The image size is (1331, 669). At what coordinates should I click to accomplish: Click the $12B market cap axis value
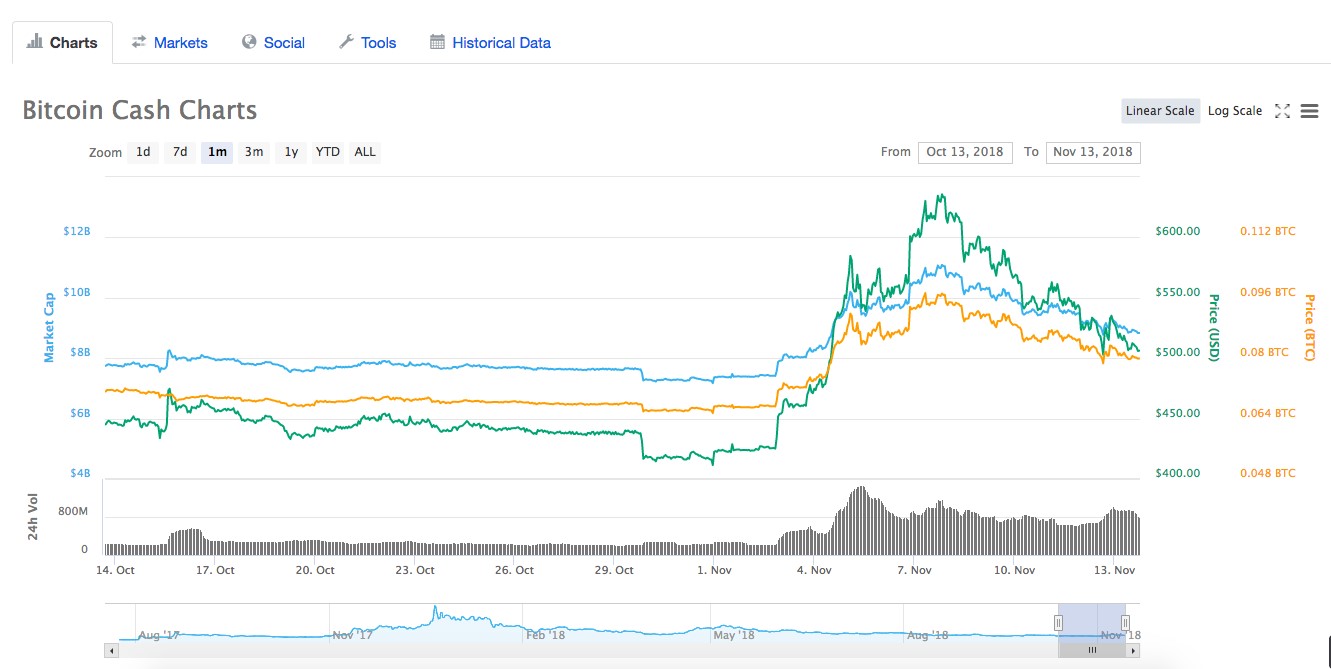(x=77, y=231)
